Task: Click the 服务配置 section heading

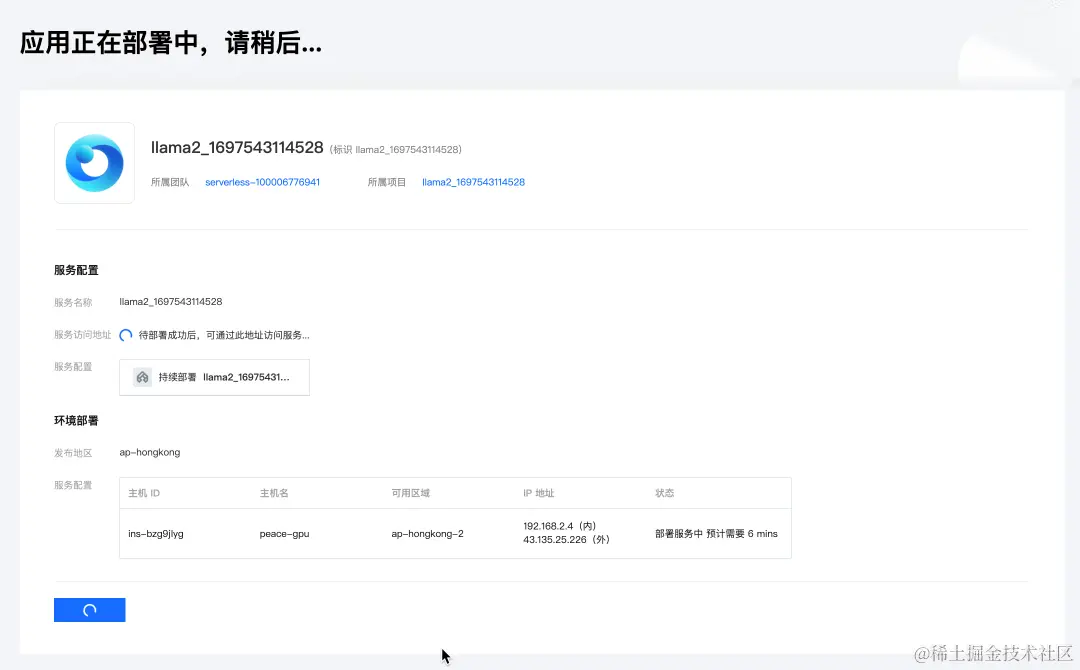Action: (76, 270)
